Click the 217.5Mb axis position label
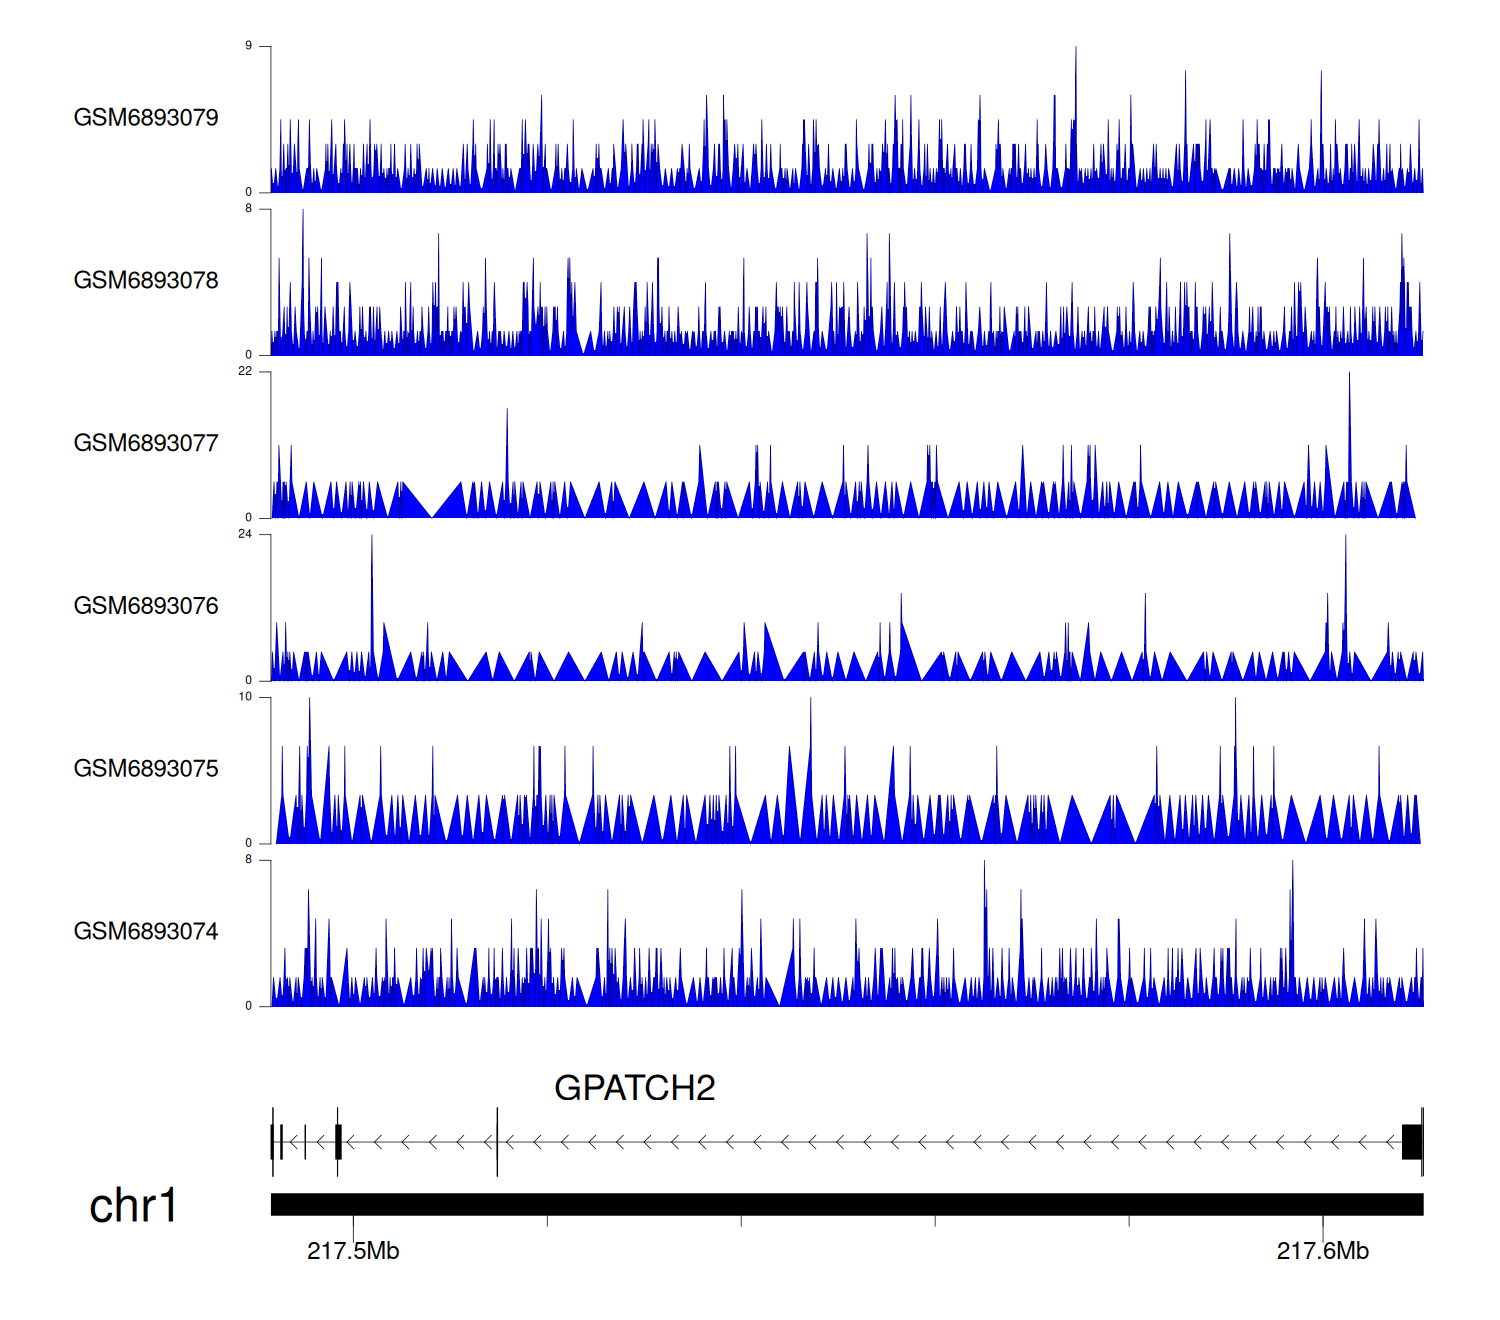This screenshot has height=1320, width=1500. click(x=353, y=1251)
